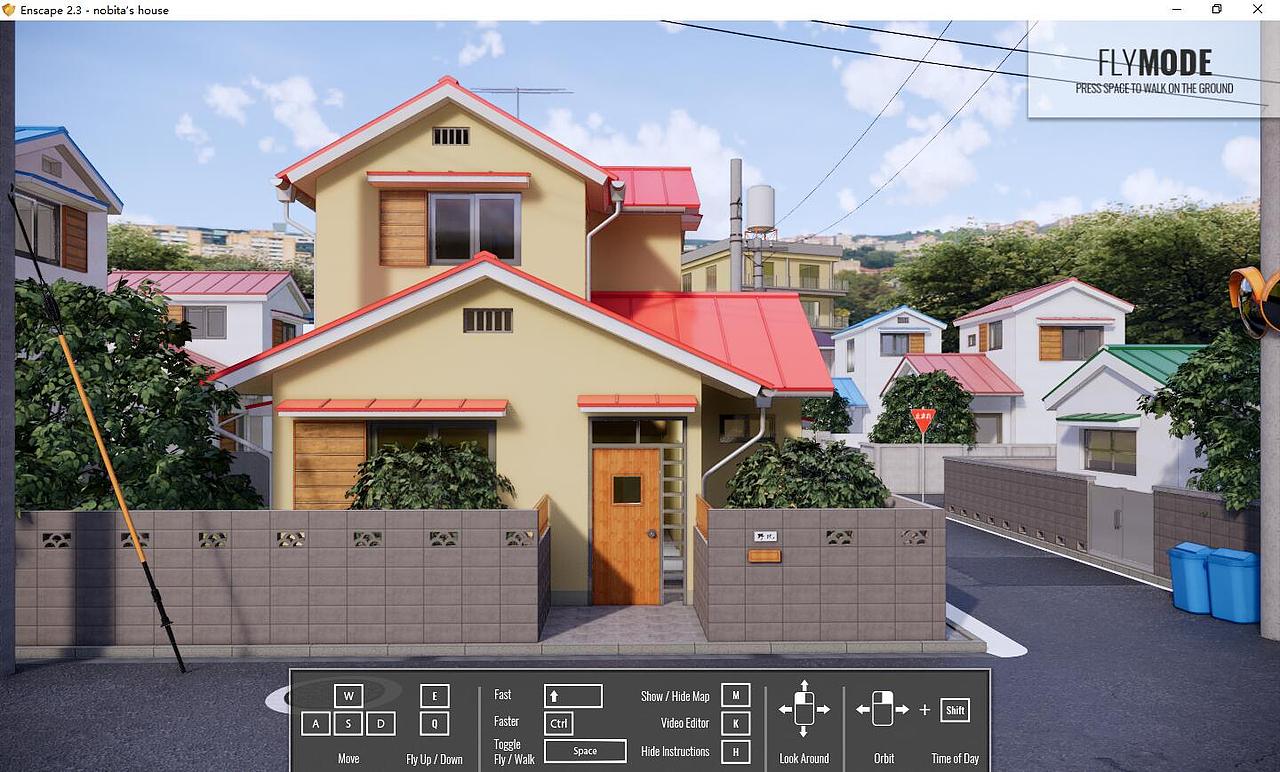Click the Toggle Fly / Walk label

[x=514, y=752]
